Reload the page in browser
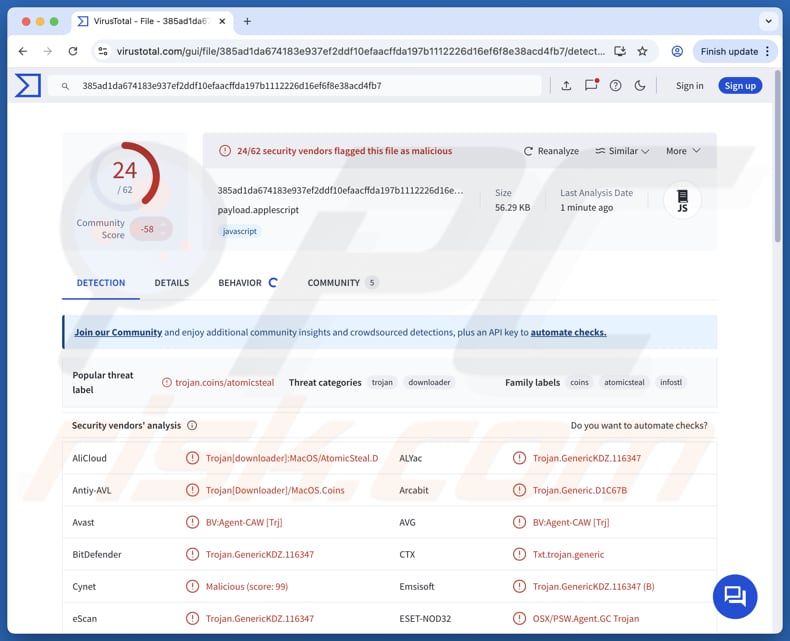The image size is (790, 641). point(73,51)
